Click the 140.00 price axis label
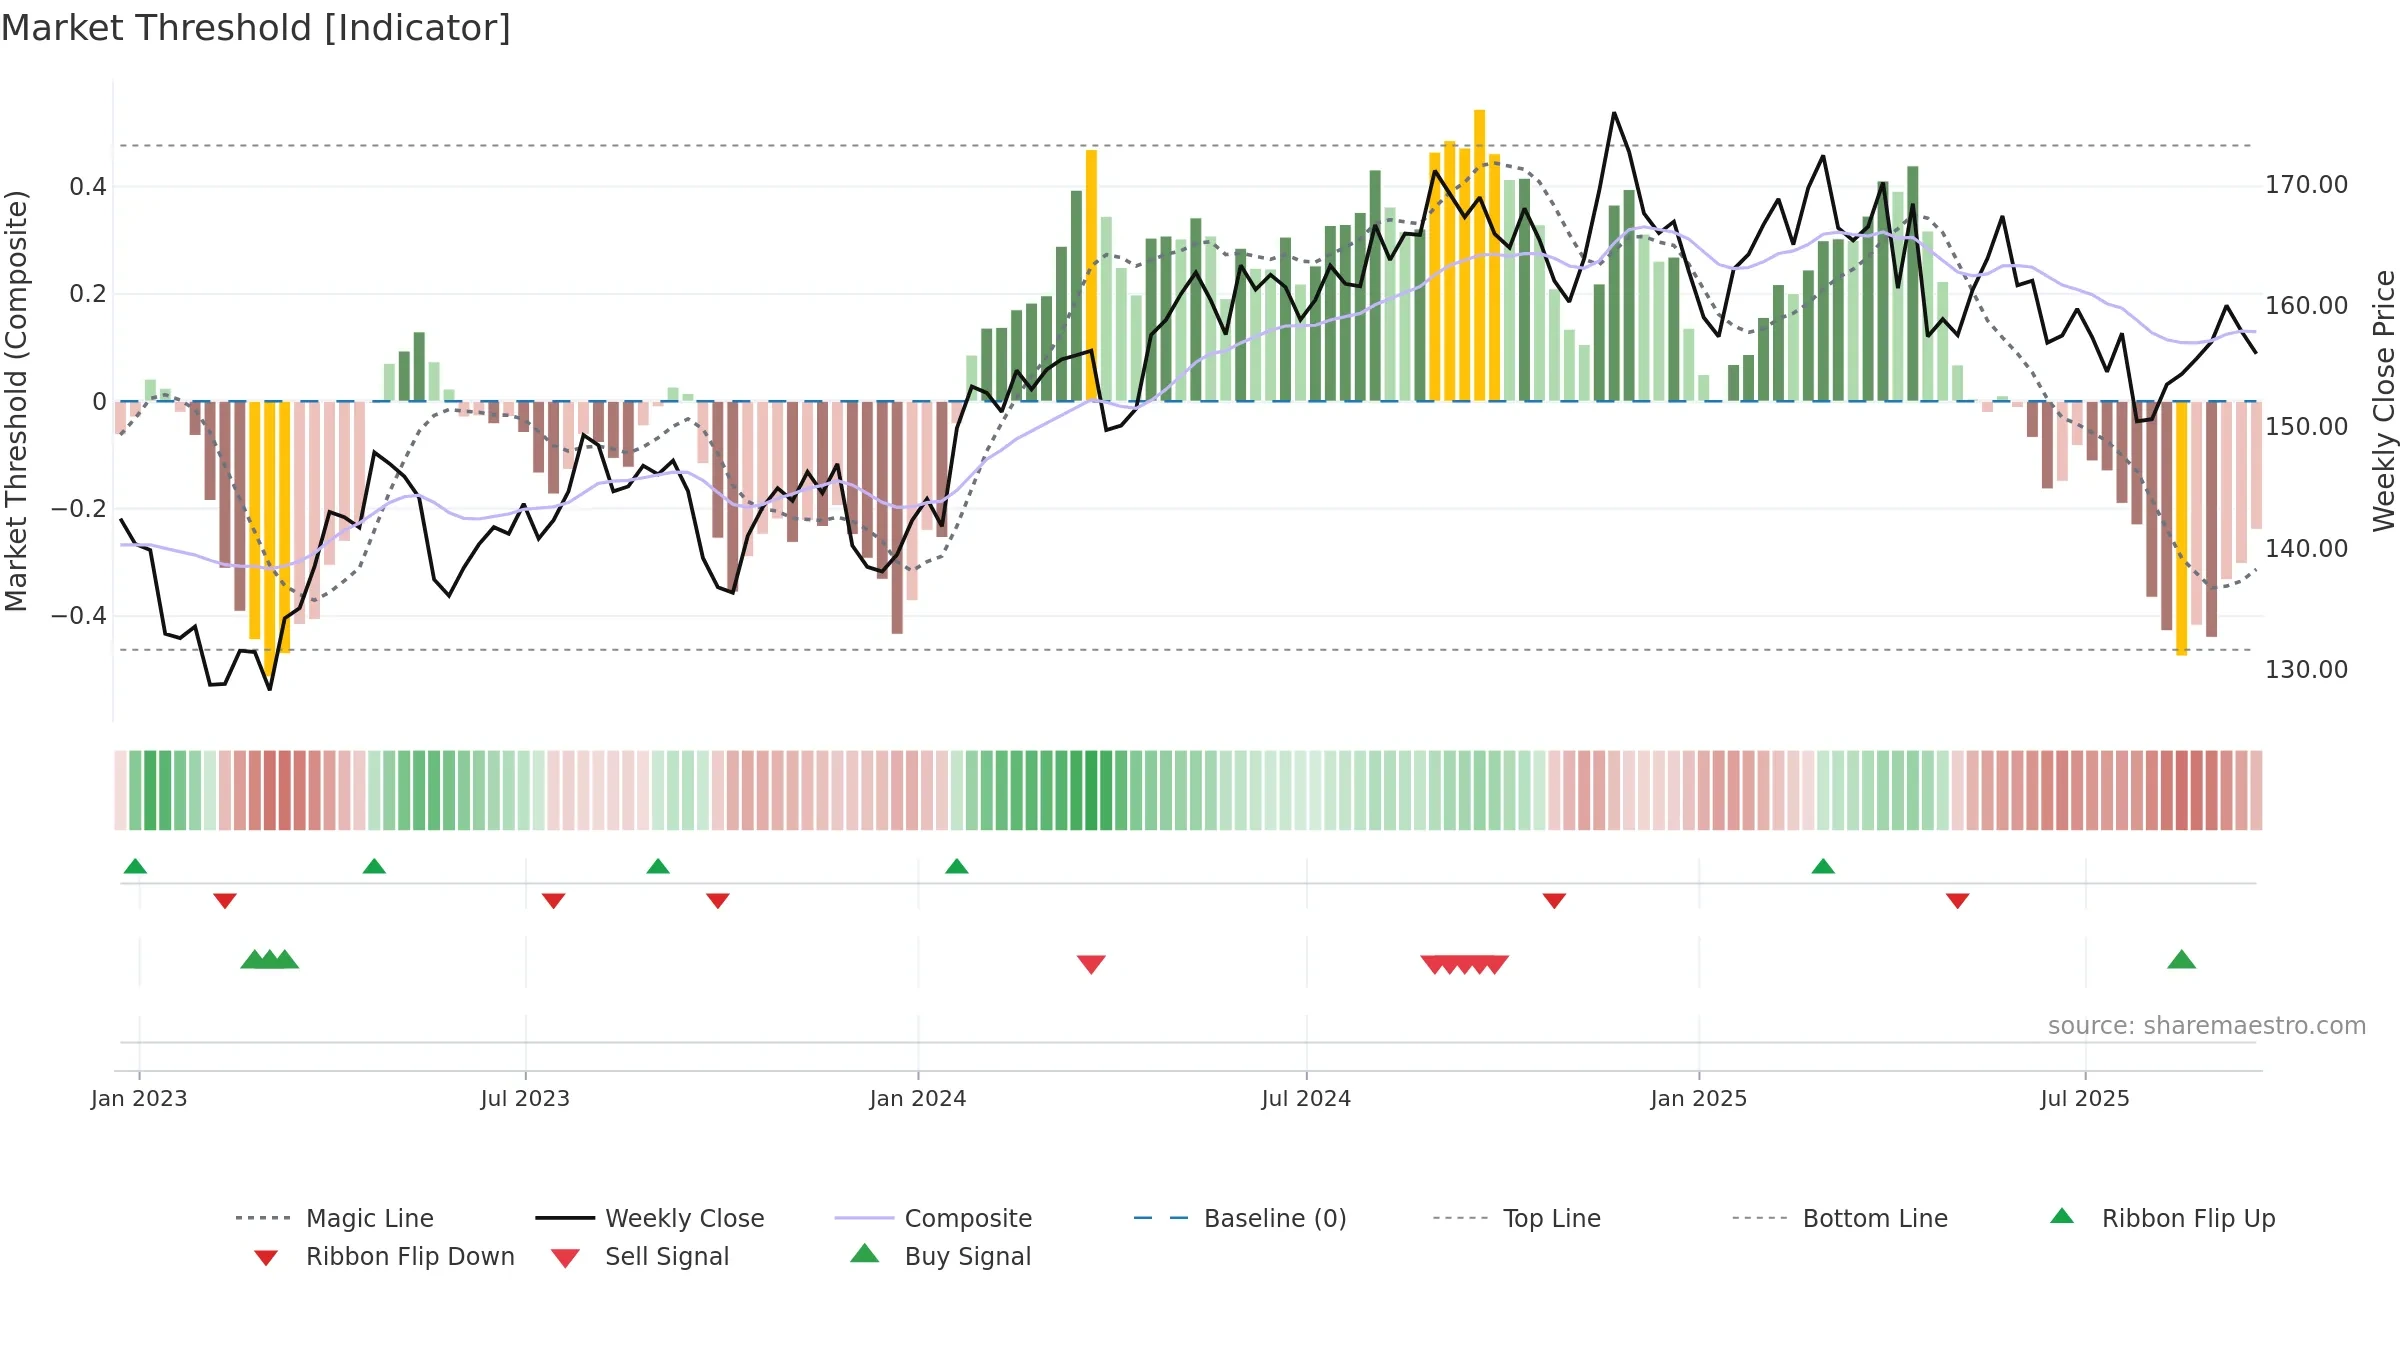The image size is (2400, 1350). pyautogui.click(x=2307, y=549)
